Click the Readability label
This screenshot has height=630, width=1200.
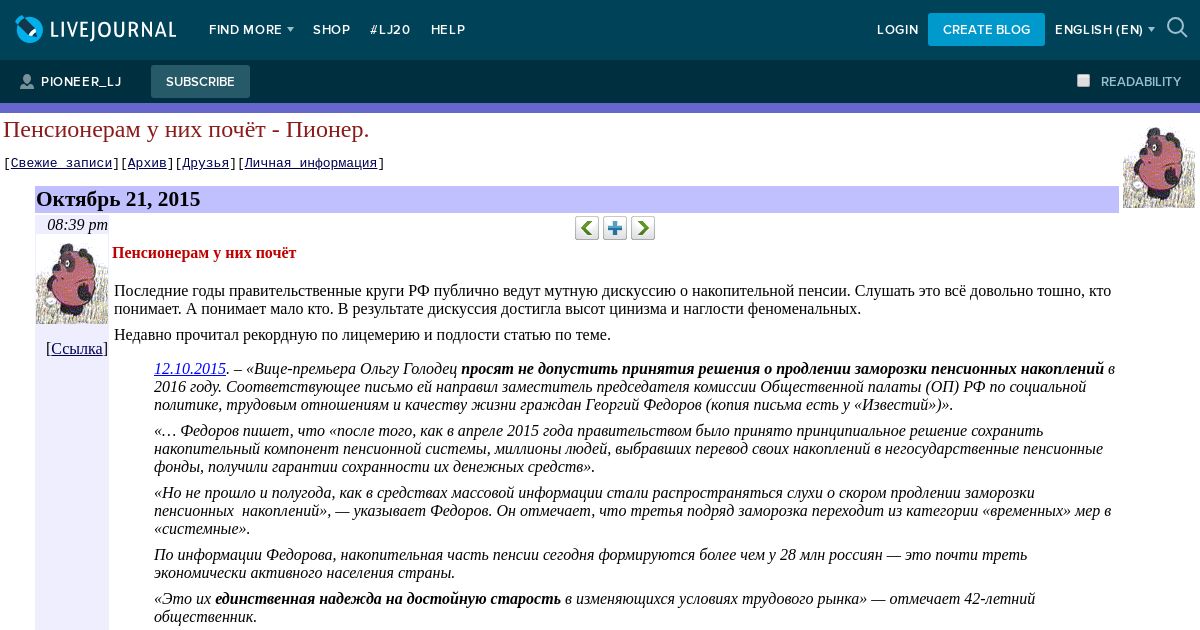point(1141,82)
